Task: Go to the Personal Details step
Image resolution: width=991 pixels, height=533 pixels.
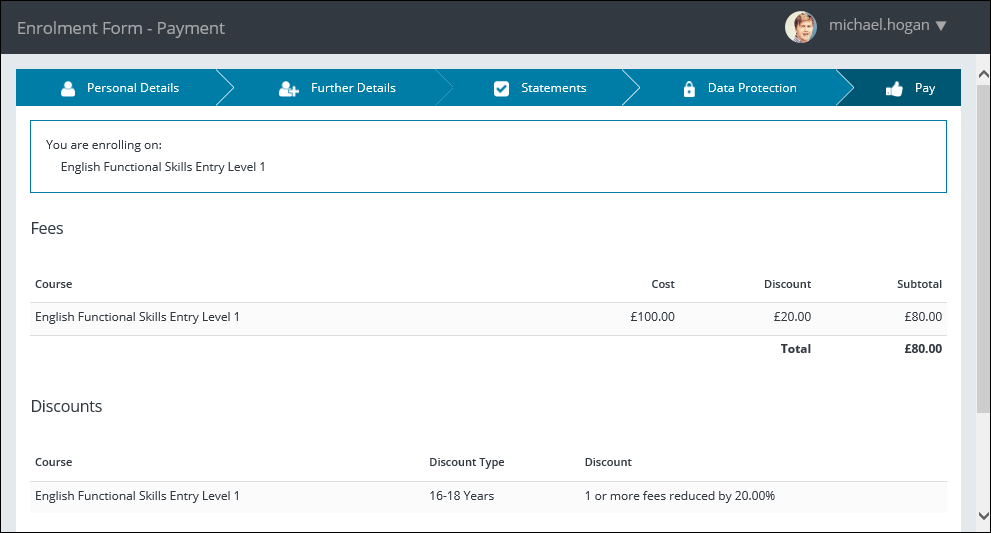Action: click(x=133, y=88)
